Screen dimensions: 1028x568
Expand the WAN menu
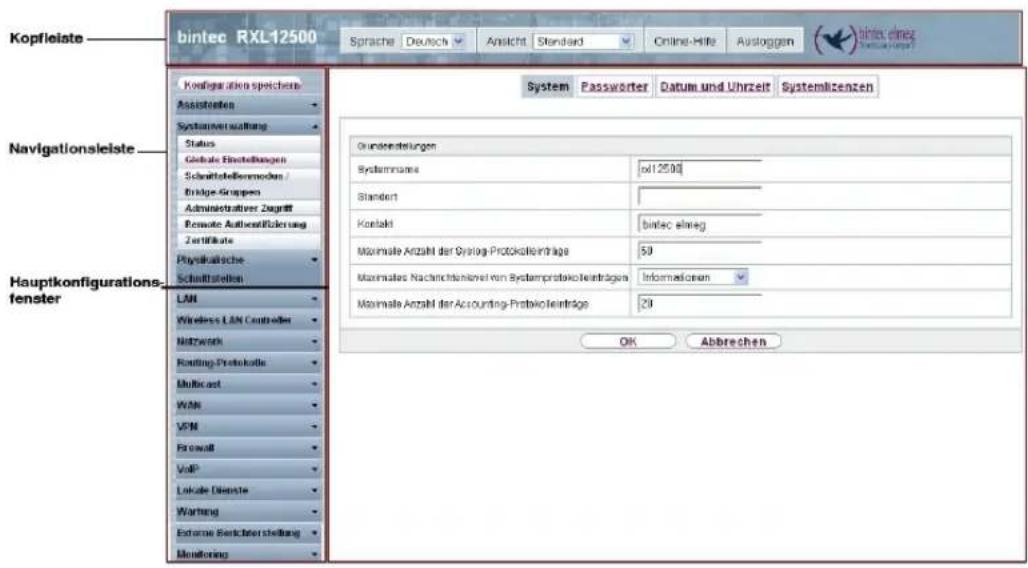pos(248,405)
